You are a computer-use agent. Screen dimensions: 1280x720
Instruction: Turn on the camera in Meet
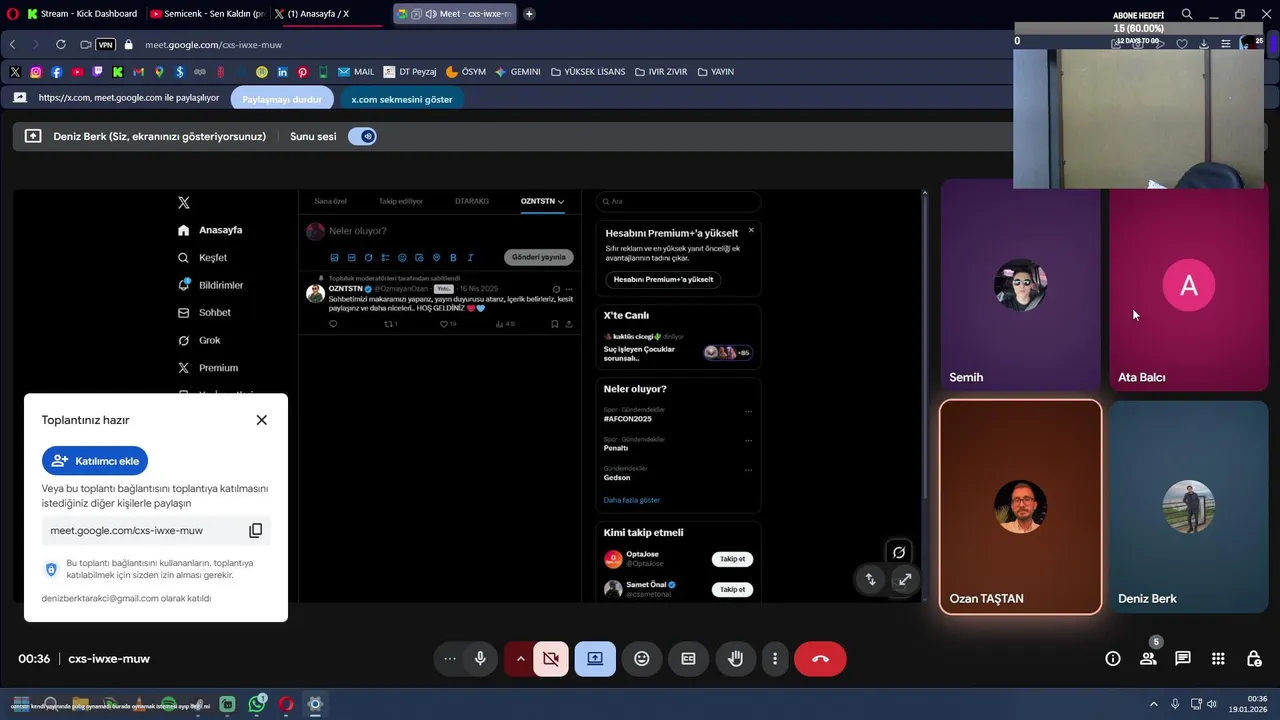coord(551,659)
